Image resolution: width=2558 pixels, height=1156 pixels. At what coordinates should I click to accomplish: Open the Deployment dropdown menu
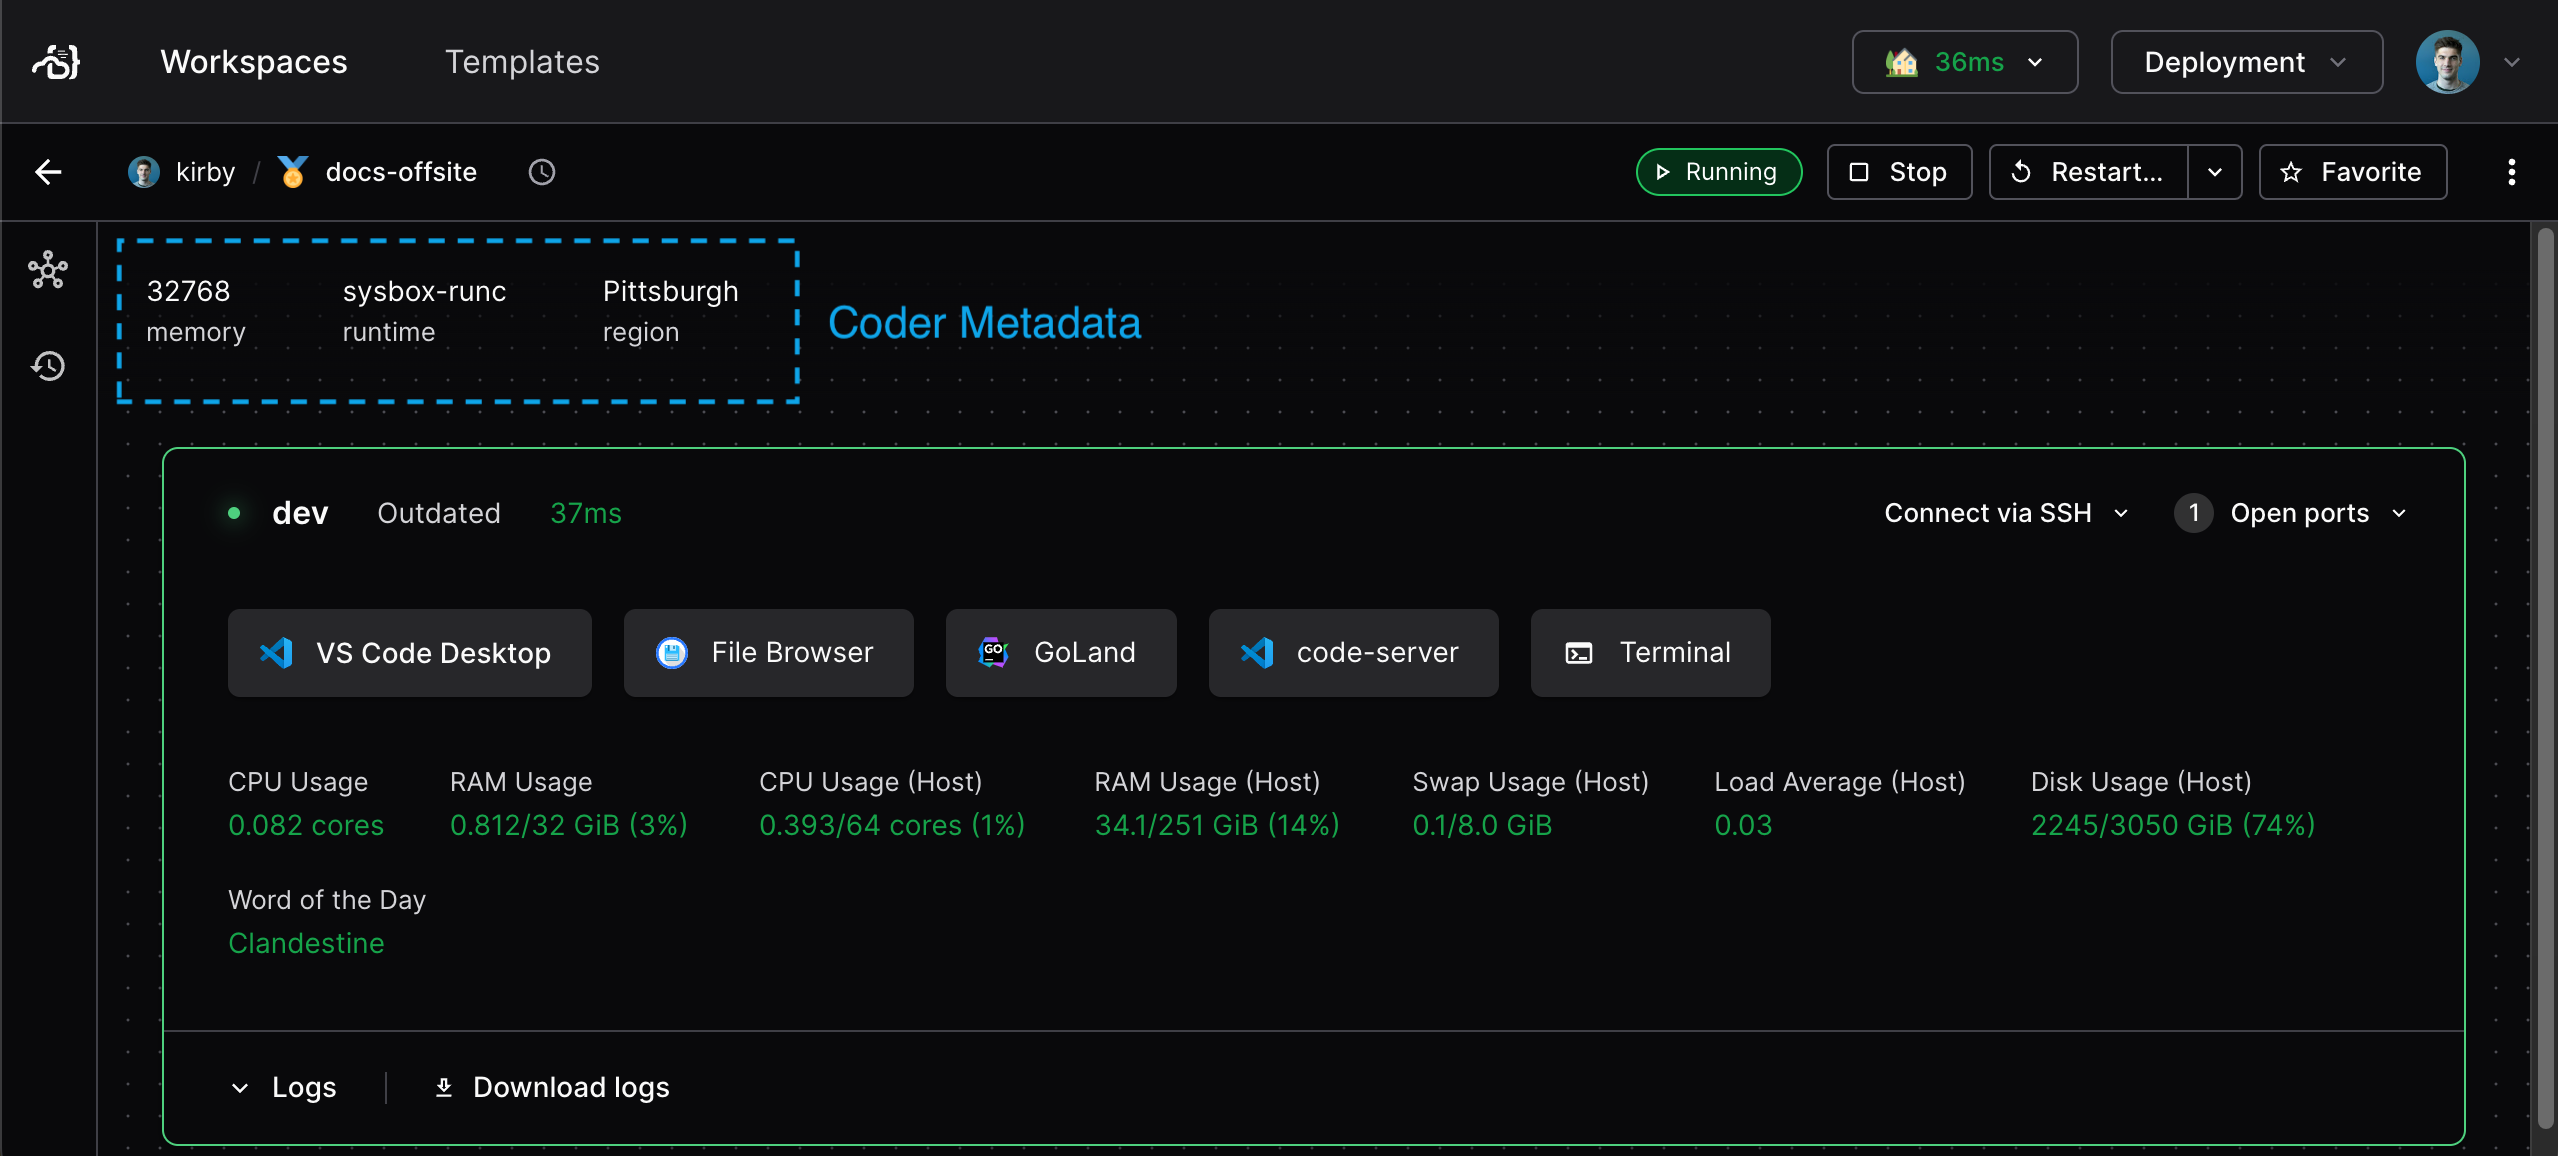pyautogui.click(x=2246, y=62)
